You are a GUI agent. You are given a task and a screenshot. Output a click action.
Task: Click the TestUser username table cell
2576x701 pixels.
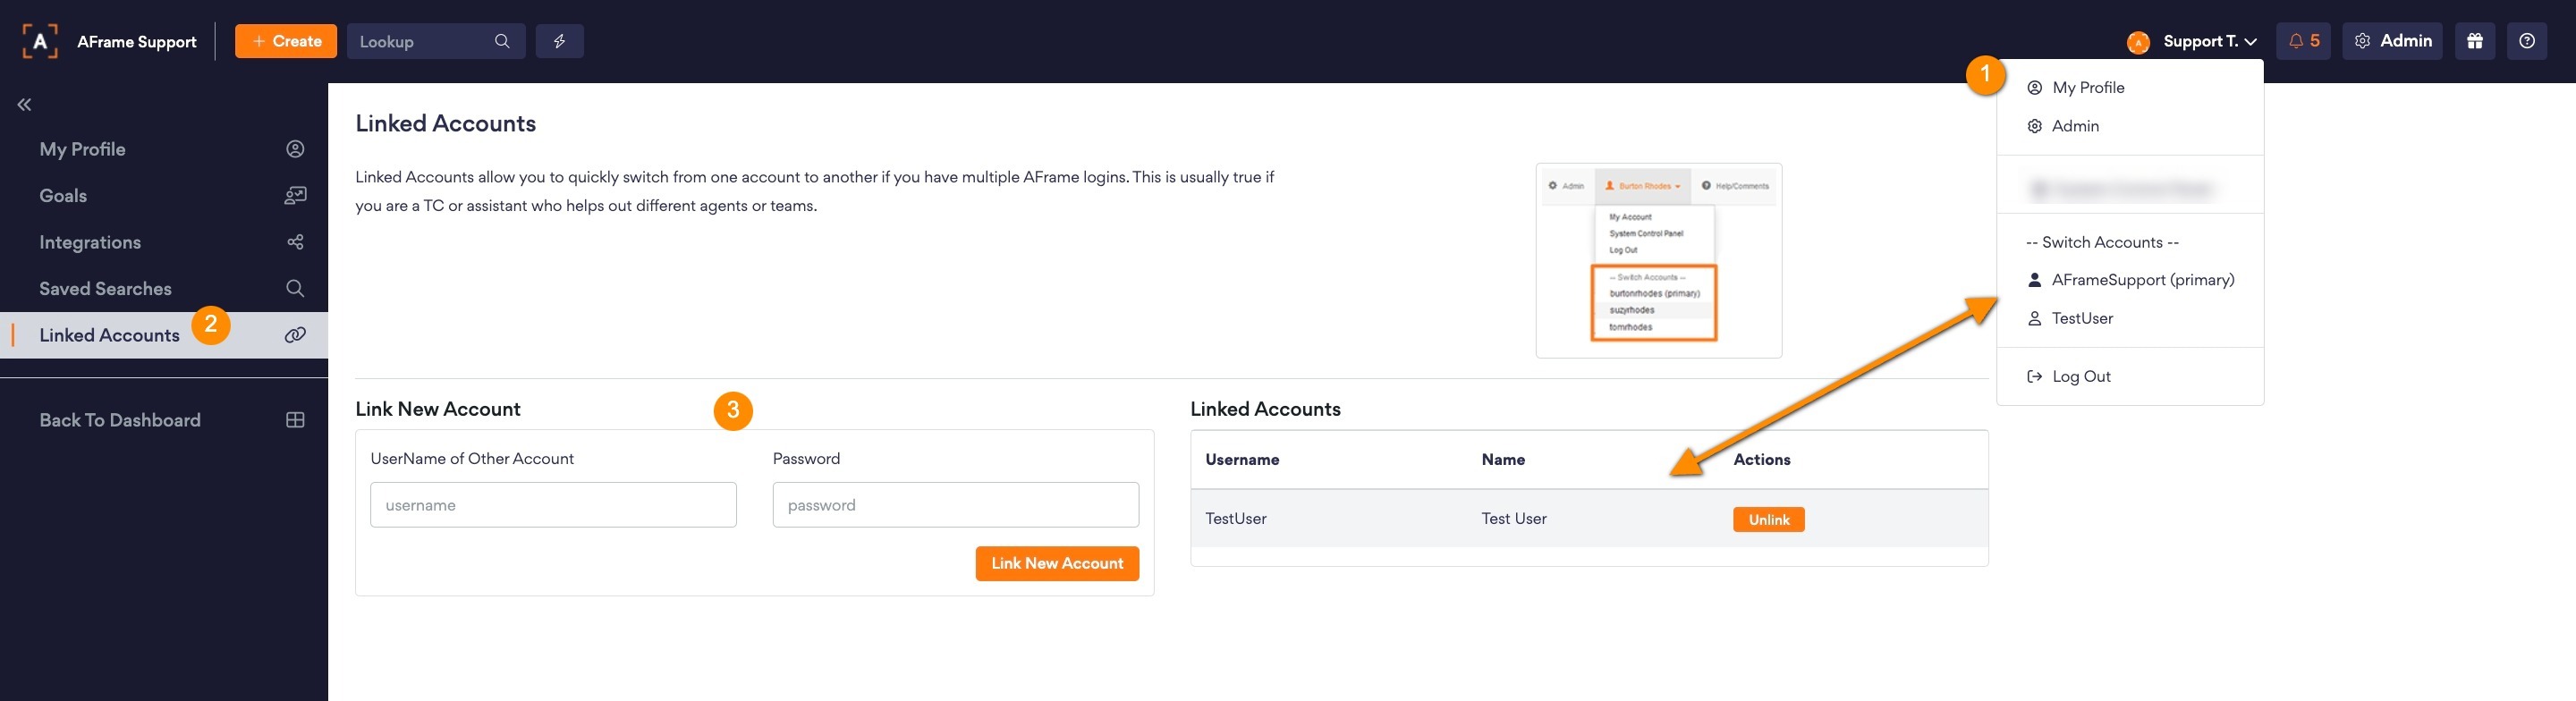1236,518
